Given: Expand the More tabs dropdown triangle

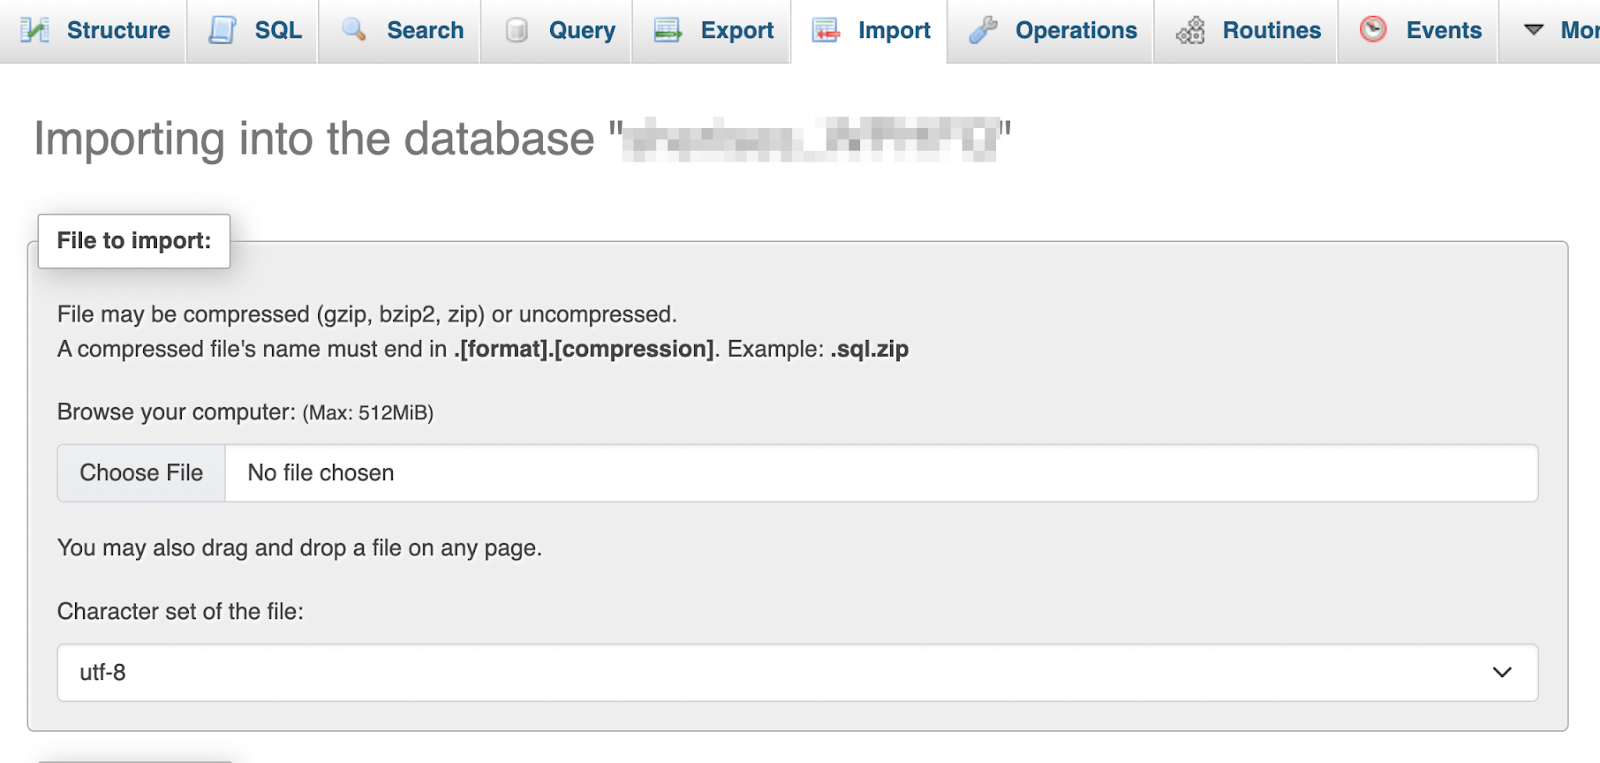Looking at the screenshot, I should [x=1533, y=30].
